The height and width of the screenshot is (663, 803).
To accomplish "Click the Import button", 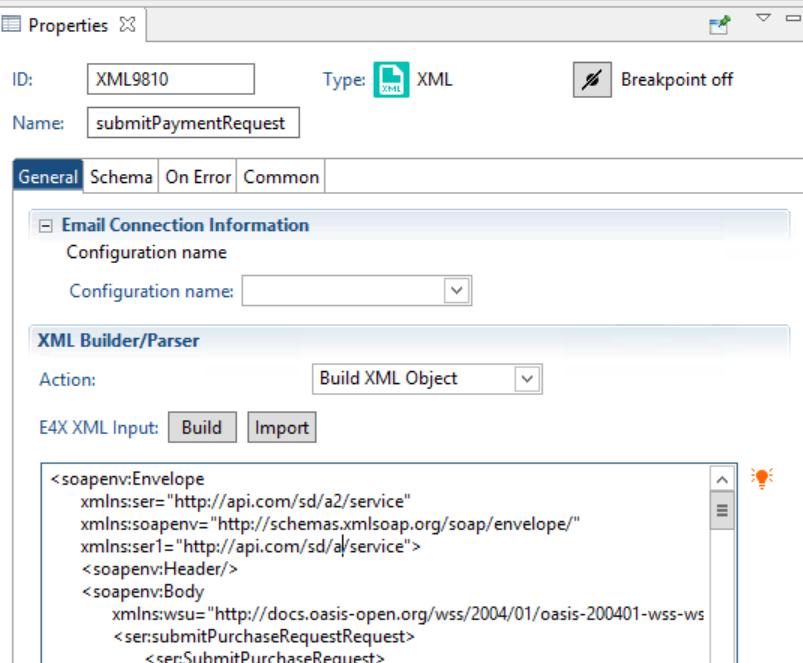I will (x=282, y=427).
